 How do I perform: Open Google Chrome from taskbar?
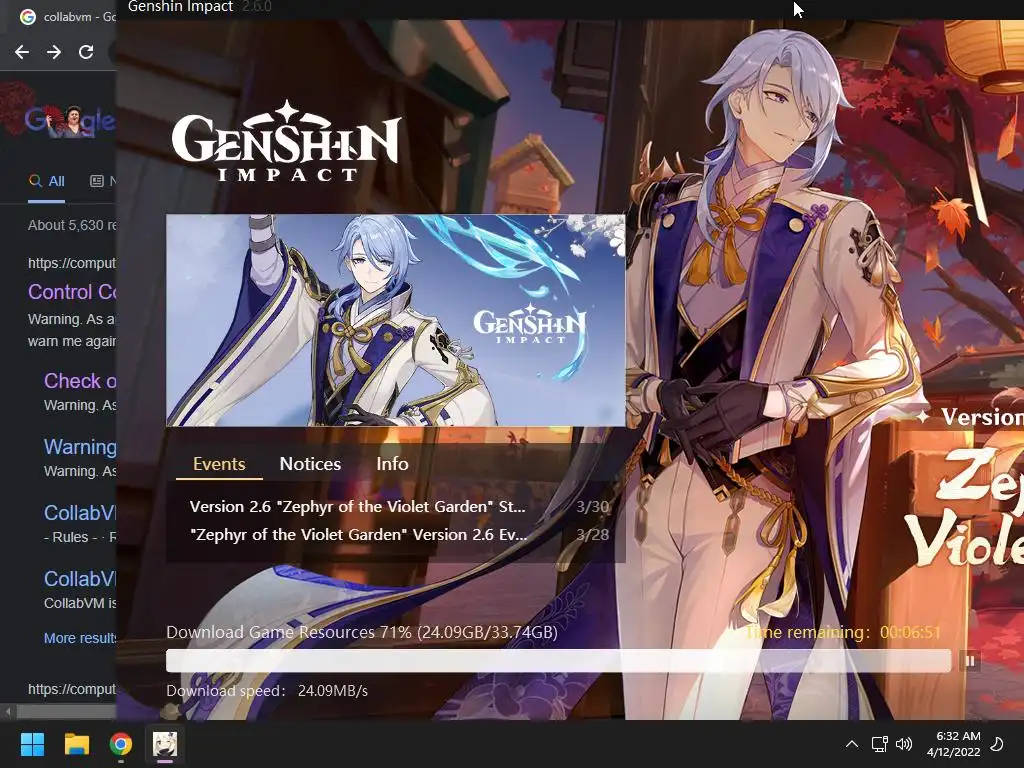tap(121, 744)
